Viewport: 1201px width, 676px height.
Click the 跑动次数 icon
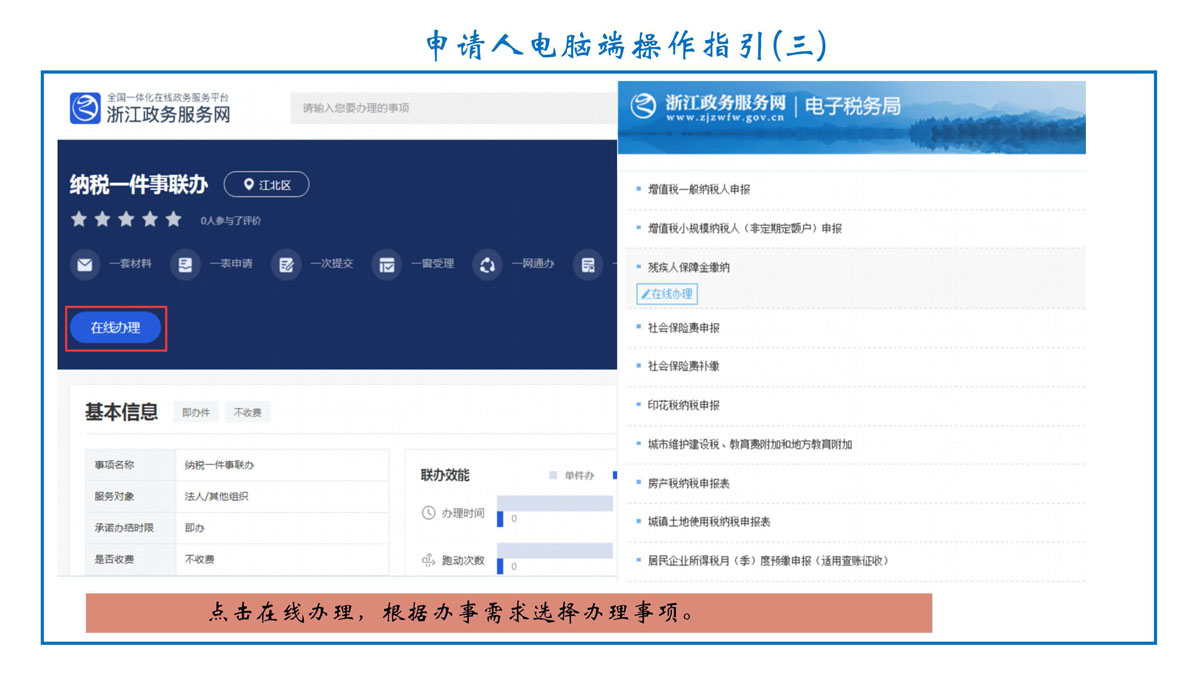[429, 560]
